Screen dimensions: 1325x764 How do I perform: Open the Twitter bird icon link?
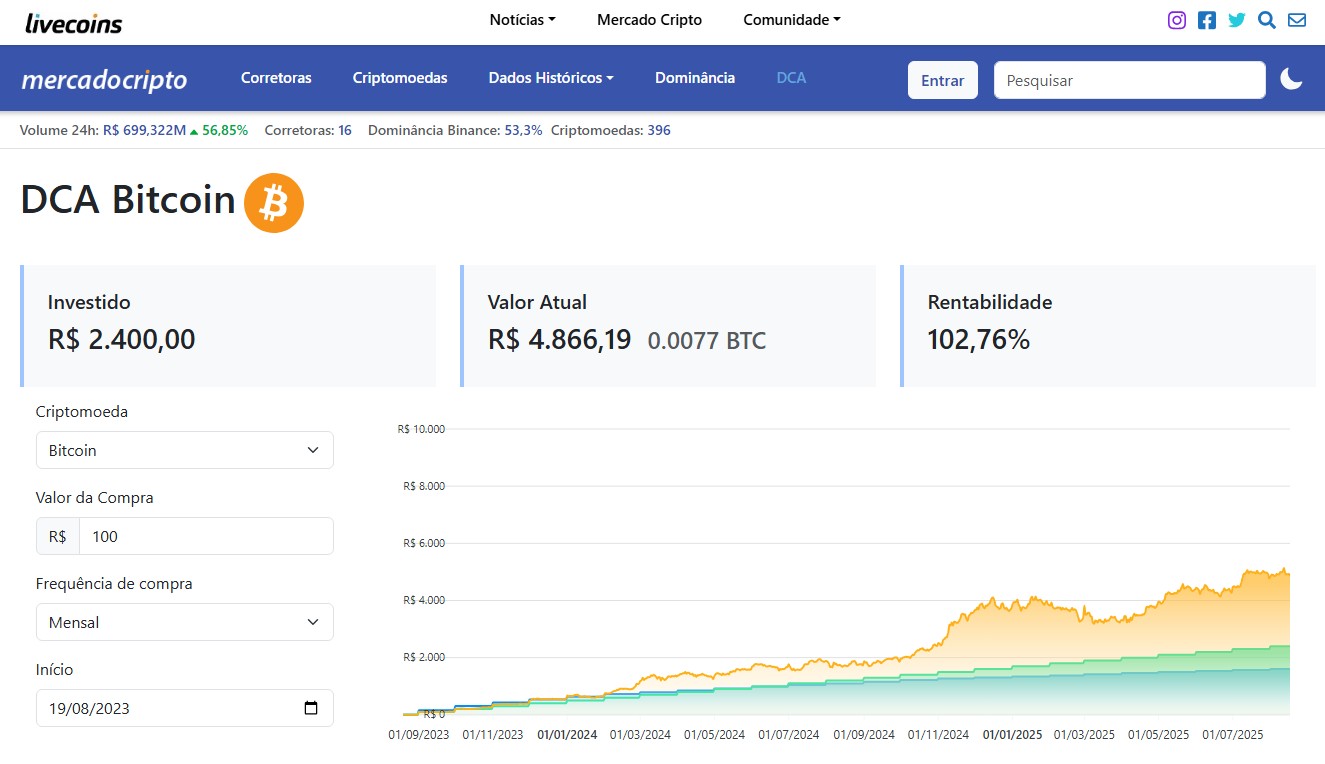(1237, 20)
